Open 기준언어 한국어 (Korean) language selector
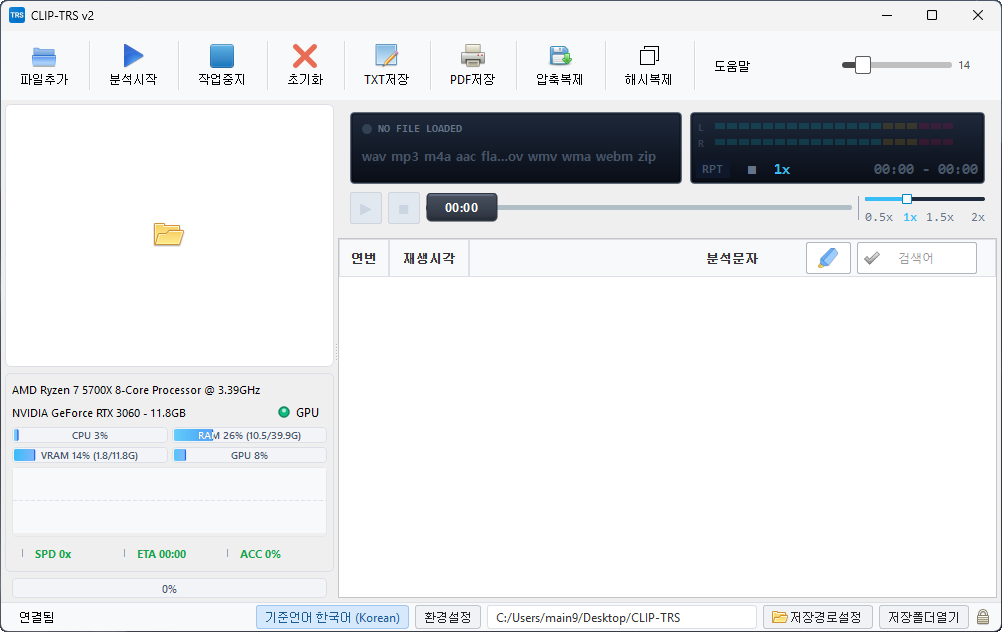 [332, 617]
